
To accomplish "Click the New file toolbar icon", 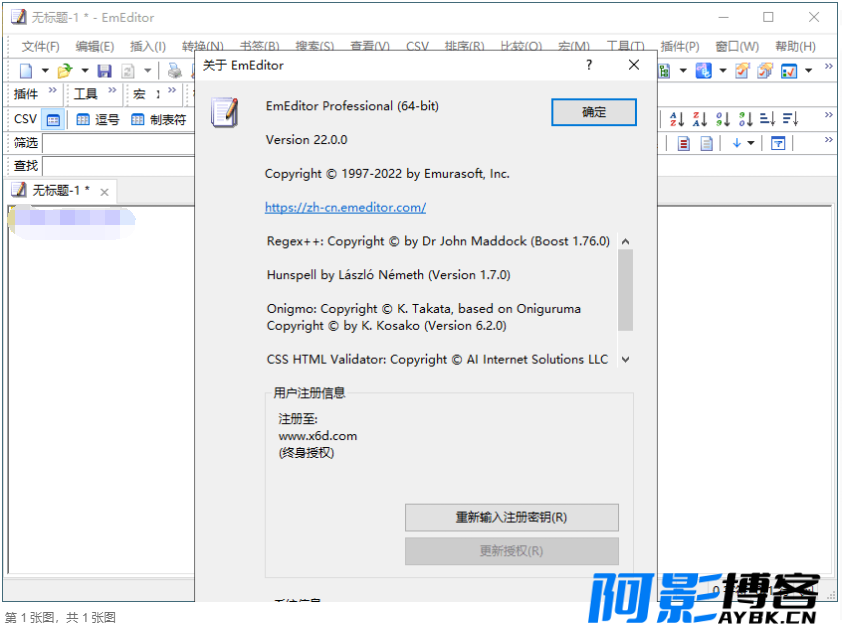I will pos(26,71).
